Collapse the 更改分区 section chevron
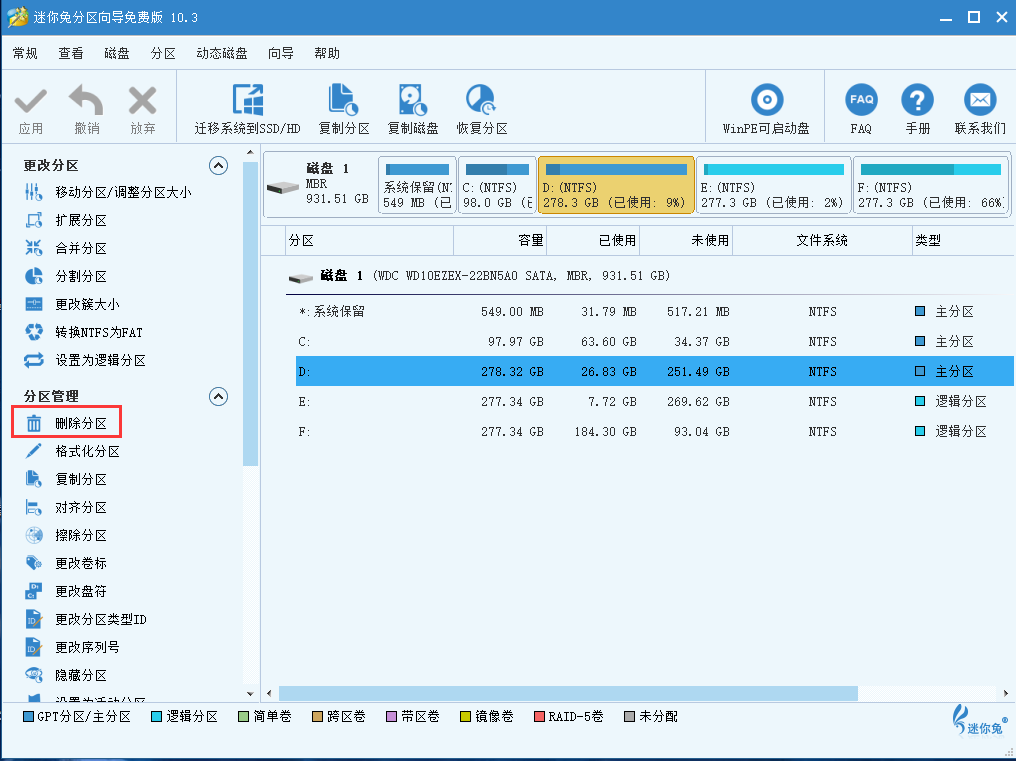The image size is (1016, 761). (x=218, y=166)
